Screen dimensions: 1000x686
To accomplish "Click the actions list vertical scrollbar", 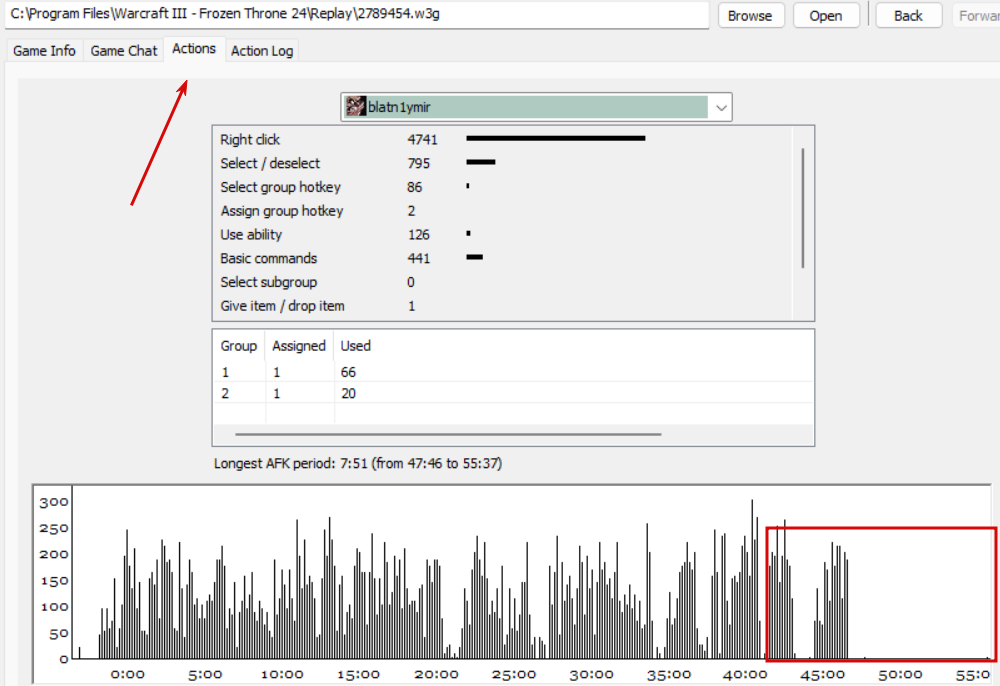I will click(x=803, y=208).
